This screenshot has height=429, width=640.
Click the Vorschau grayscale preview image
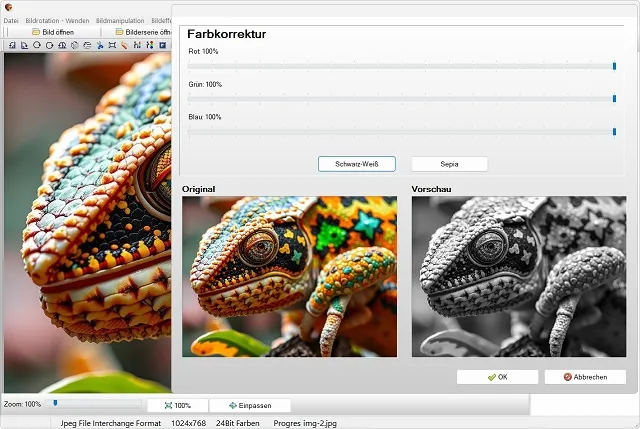coord(519,277)
